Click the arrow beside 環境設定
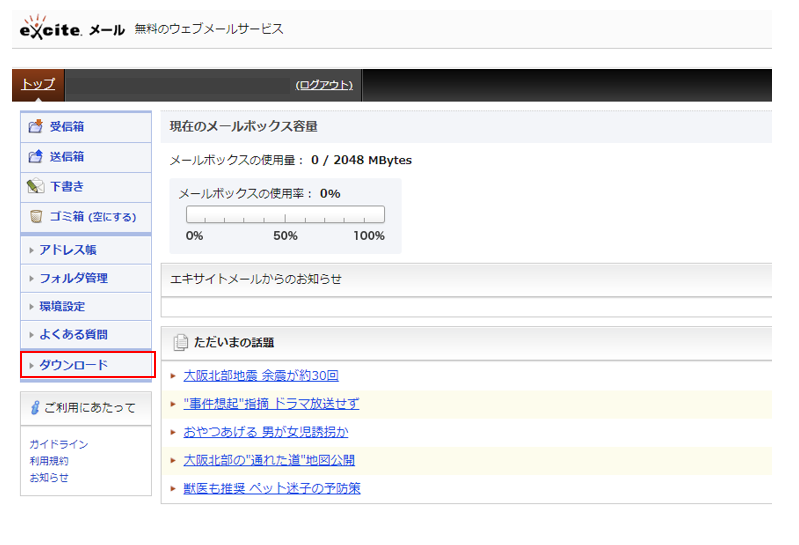Viewport: 799px width, 545px height. (x=32, y=307)
